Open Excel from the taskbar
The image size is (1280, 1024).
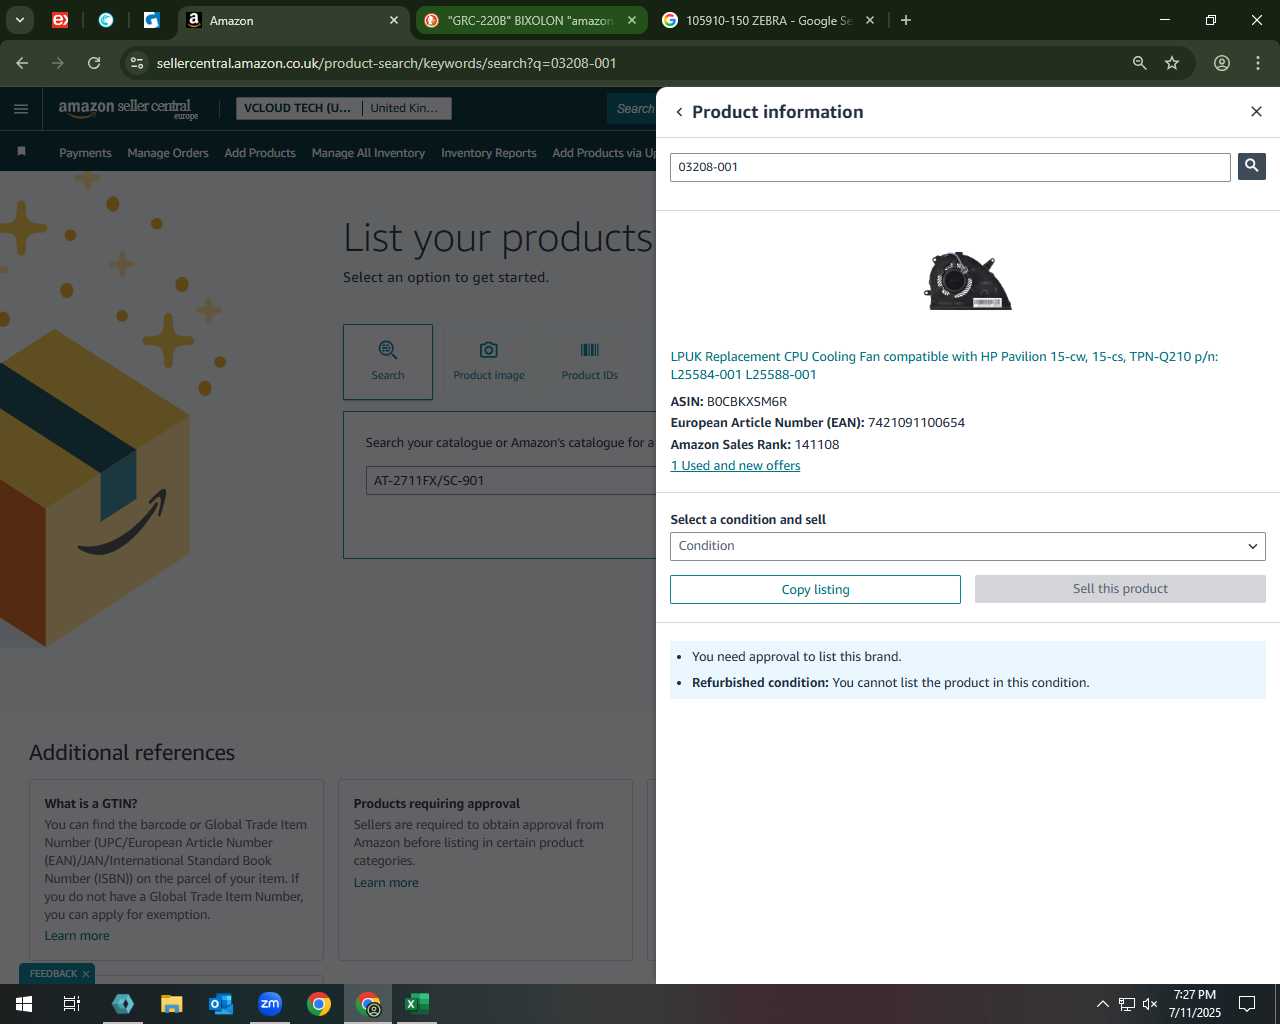point(417,1004)
